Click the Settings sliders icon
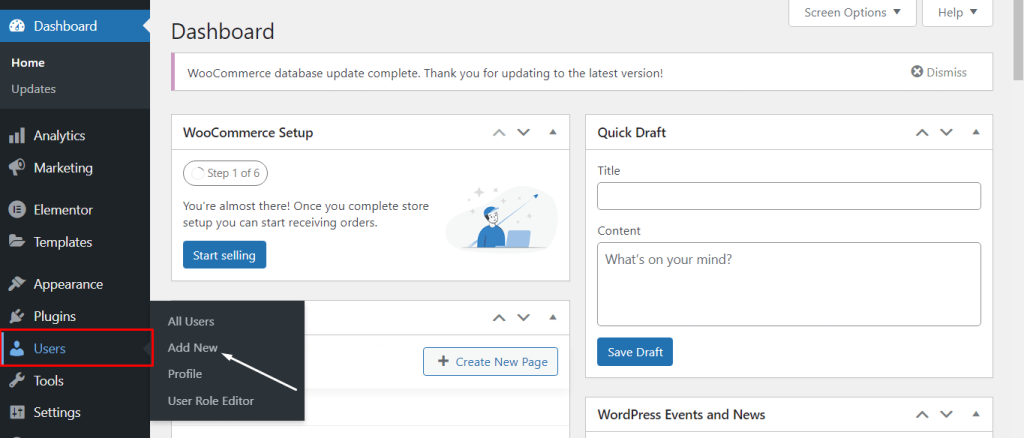The height and width of the screenshot is (438, 1024). 17,413
